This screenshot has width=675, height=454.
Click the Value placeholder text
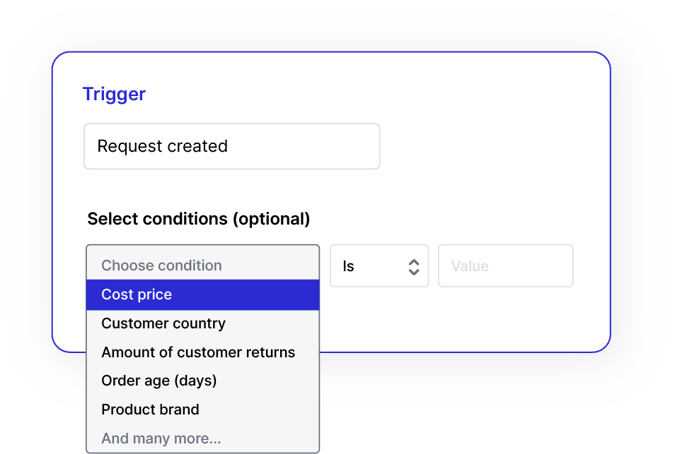click(x=470, y=267)
